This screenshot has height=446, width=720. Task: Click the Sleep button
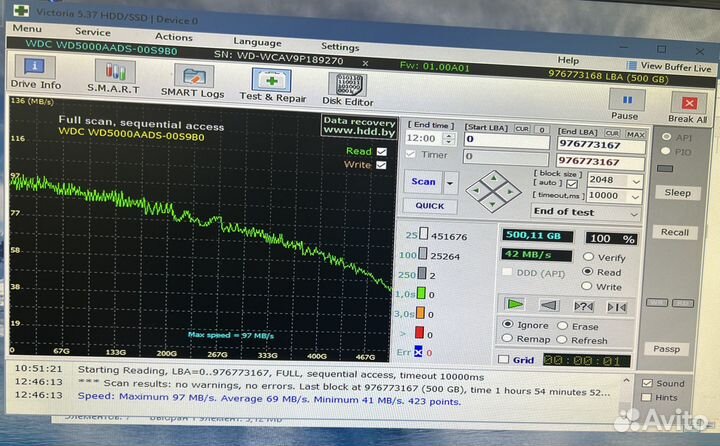click(677, 193)
